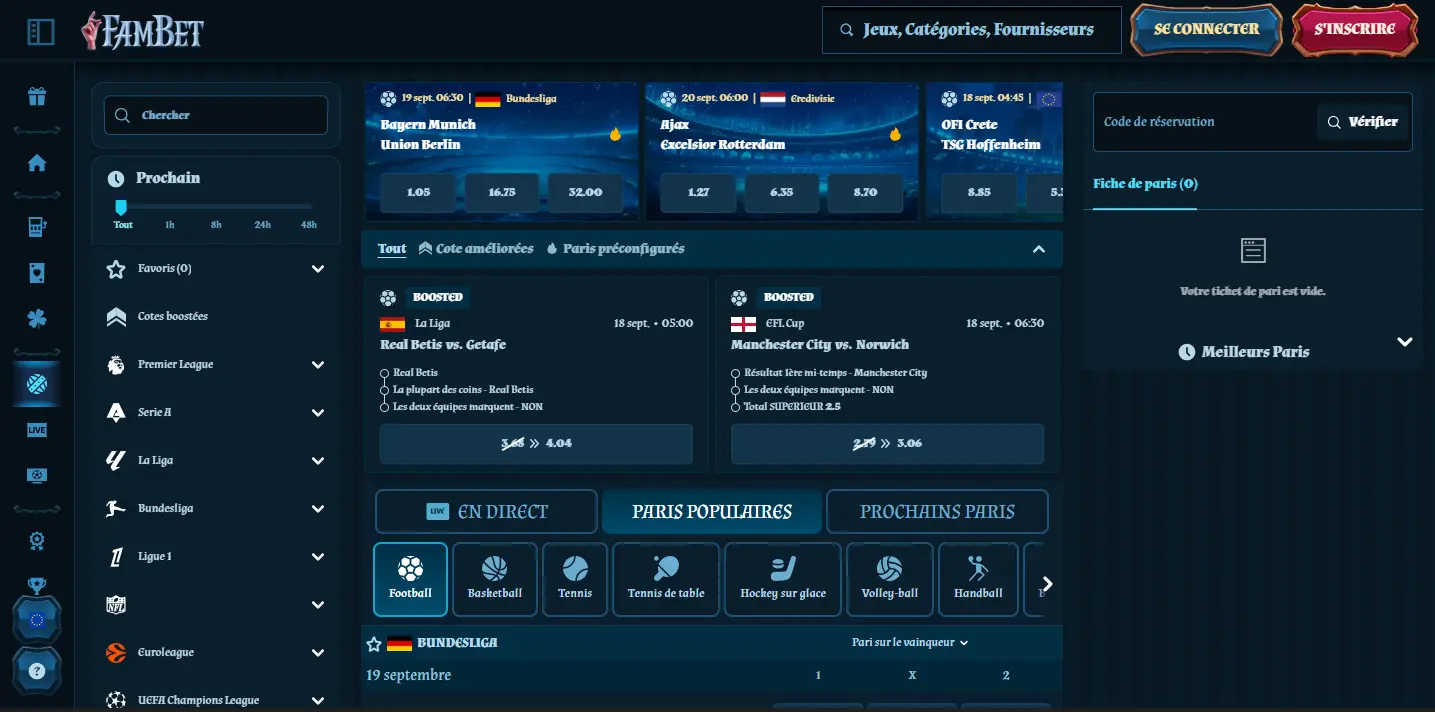Open the EU flag language selector
The image size is (1435, 712).
(x=37, y=620)
